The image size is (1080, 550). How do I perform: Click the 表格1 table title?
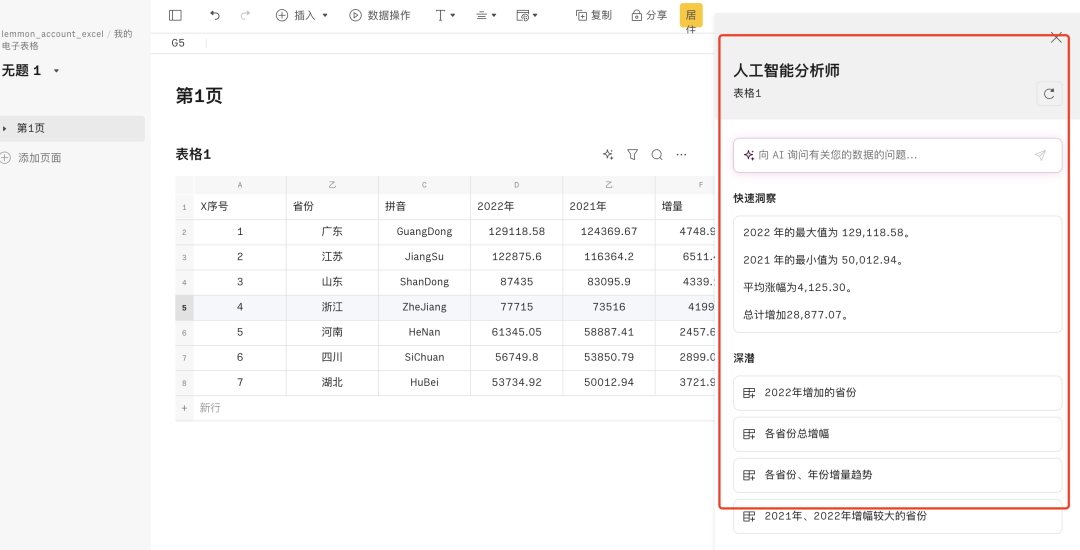pyautogui.click(x=194, y=155)
